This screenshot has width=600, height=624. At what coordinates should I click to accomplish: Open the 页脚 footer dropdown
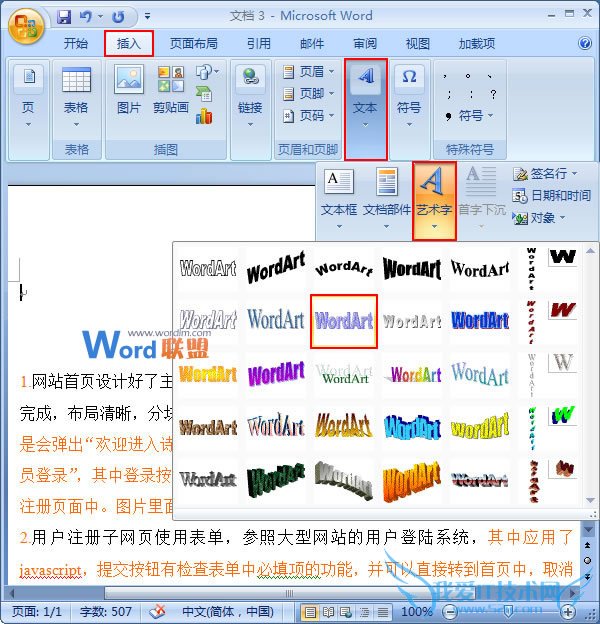309,94
